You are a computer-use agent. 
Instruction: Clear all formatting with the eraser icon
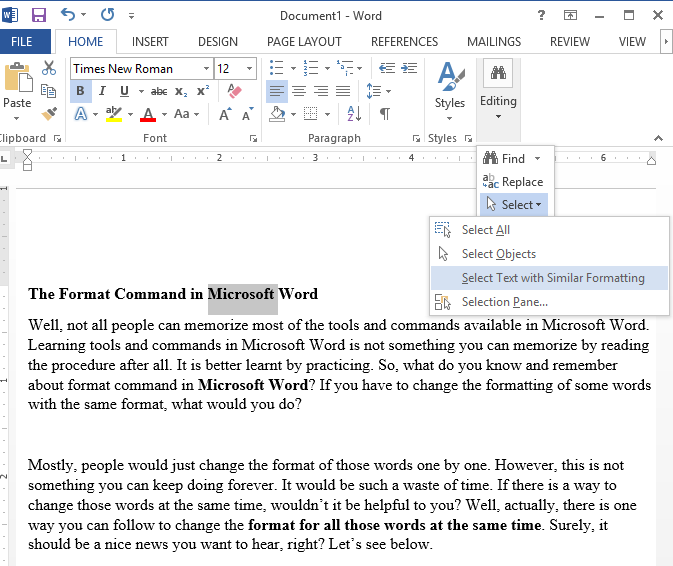tap(234, 91)
